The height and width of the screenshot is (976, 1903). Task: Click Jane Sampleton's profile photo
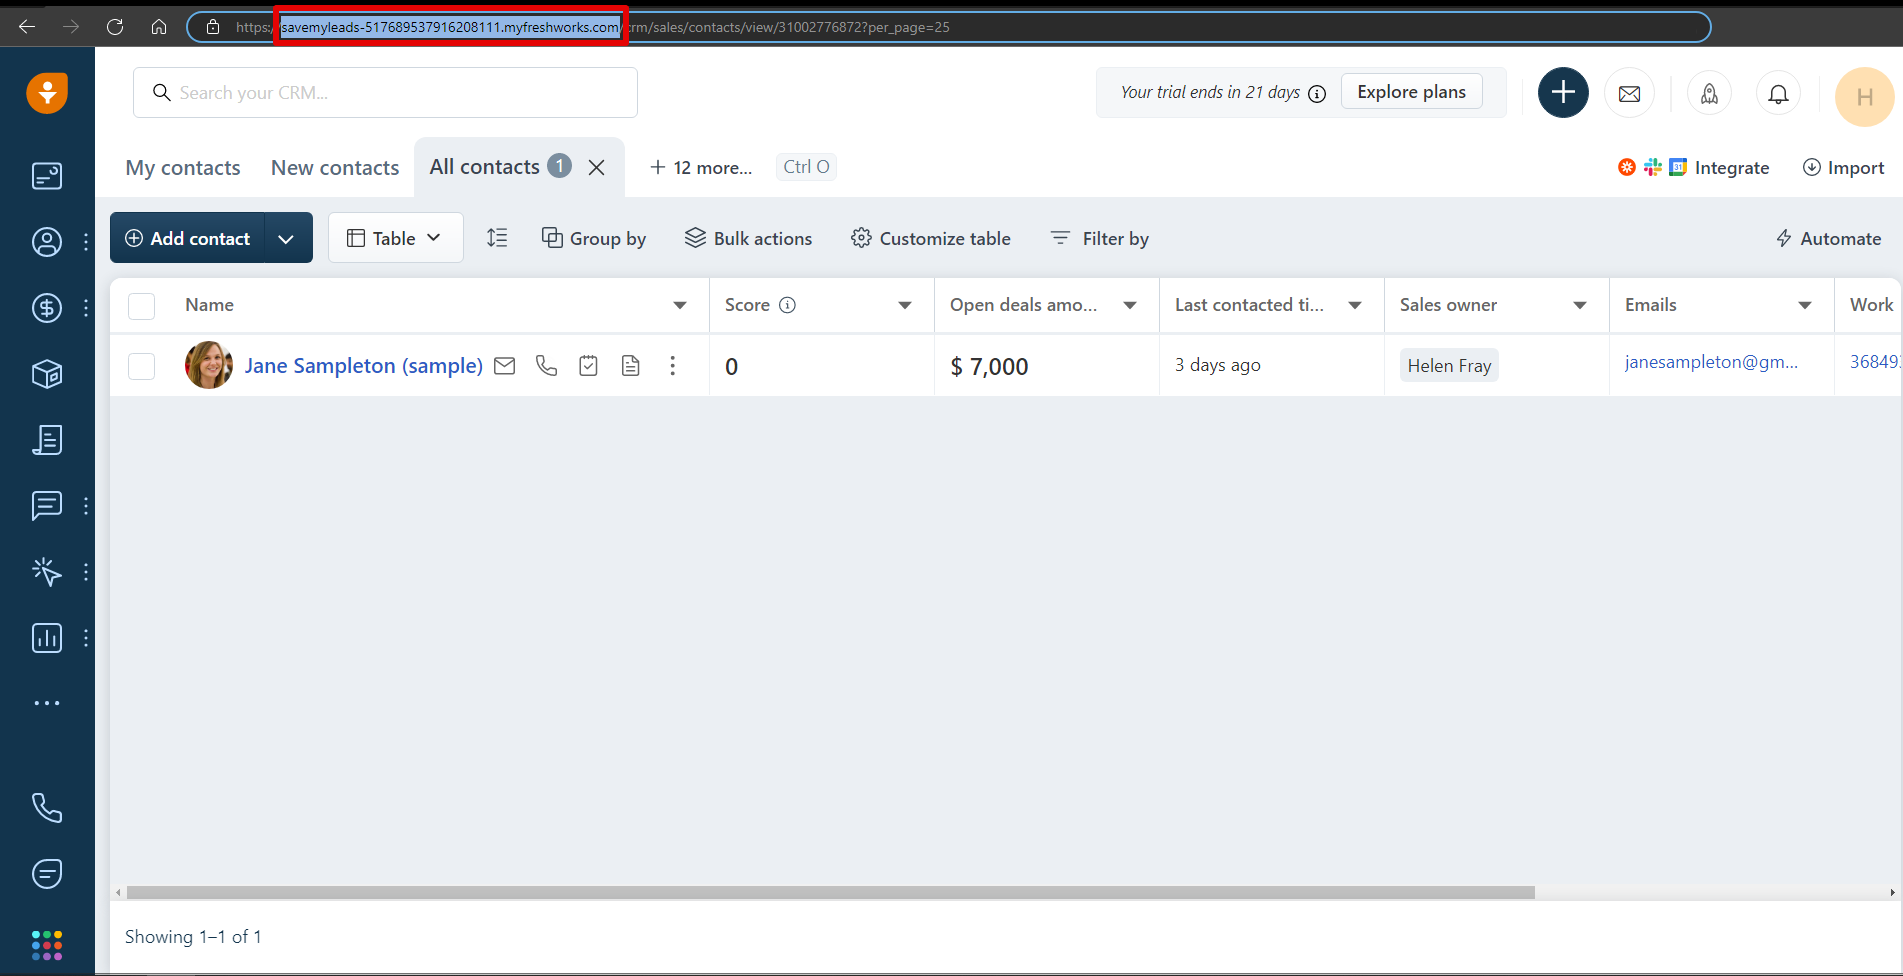[x=209, y=365]
